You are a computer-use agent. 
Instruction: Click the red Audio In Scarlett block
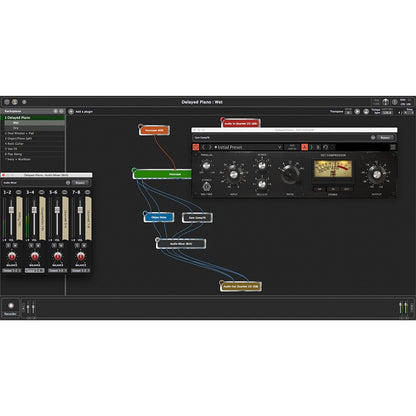[x=241, y=123]
